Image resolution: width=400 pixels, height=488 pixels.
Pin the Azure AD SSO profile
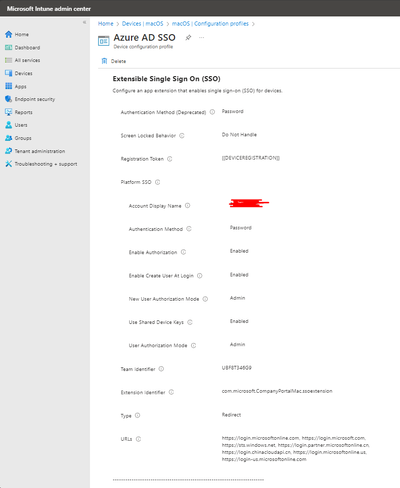pos(188,38)
